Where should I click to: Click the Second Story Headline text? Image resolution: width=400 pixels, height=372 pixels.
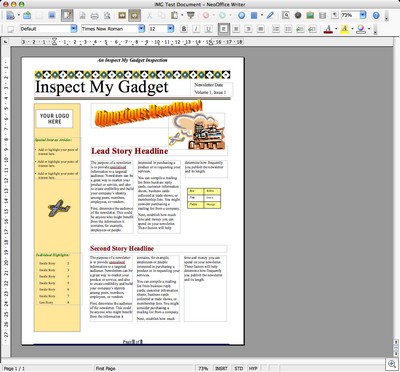pyautogui.click(x=122, y=248)
